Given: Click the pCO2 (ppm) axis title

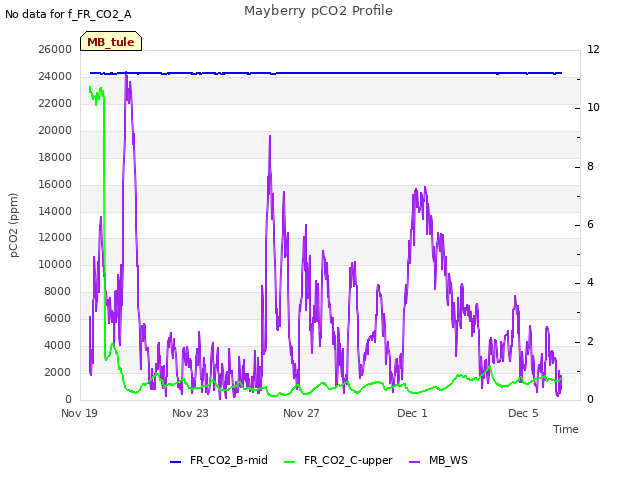Looking at the screenshot, I should coord(13,225).
